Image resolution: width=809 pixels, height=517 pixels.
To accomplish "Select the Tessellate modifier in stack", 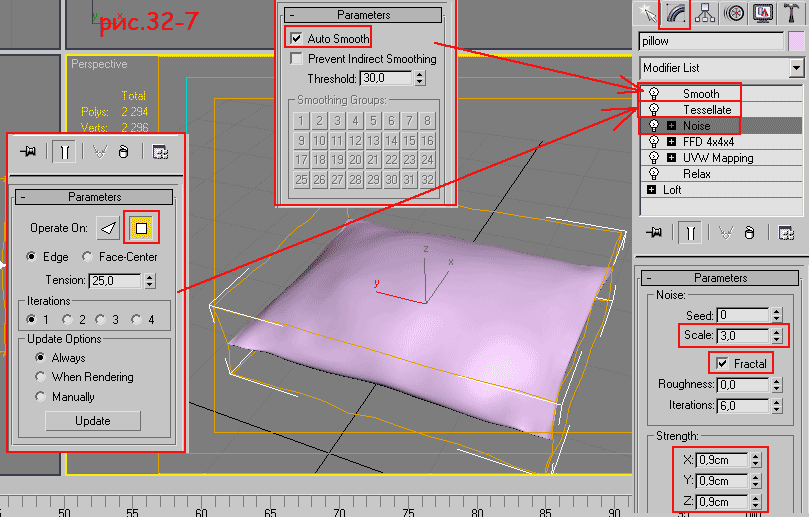I will [706, 109].
